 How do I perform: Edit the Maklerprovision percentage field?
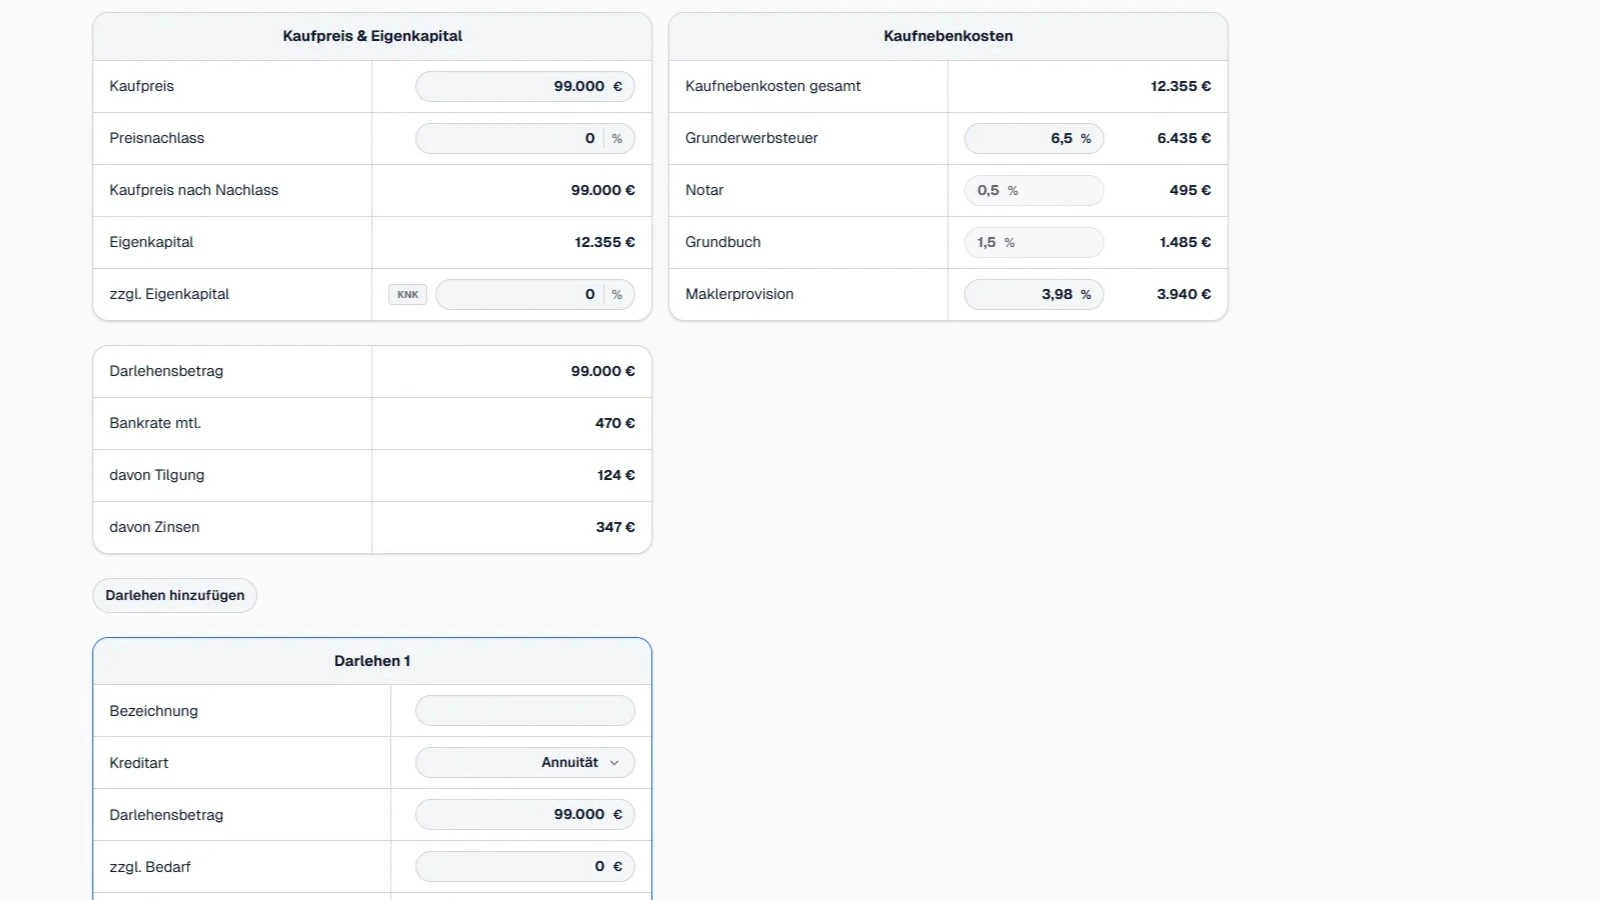1034,294
